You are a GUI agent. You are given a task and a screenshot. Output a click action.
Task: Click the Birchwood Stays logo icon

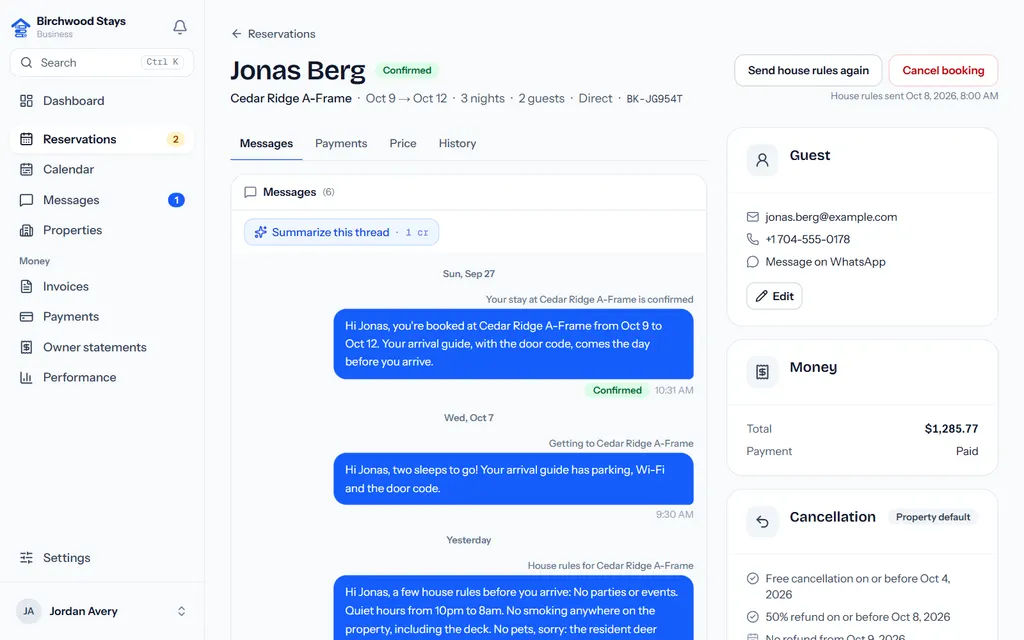click(21, 27)
